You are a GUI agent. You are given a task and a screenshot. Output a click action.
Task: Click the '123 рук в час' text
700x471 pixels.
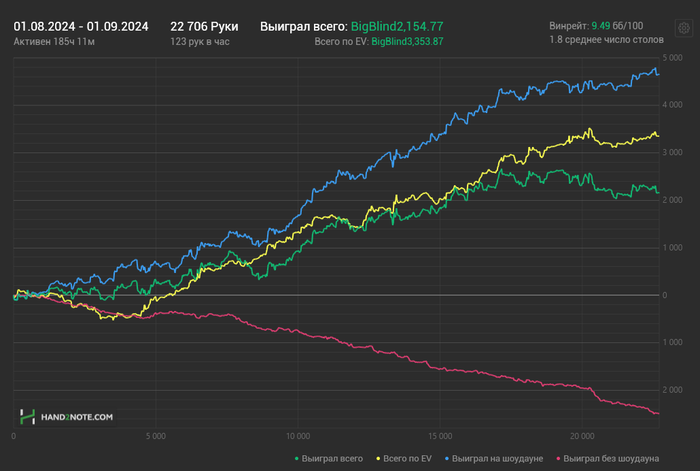200,42
